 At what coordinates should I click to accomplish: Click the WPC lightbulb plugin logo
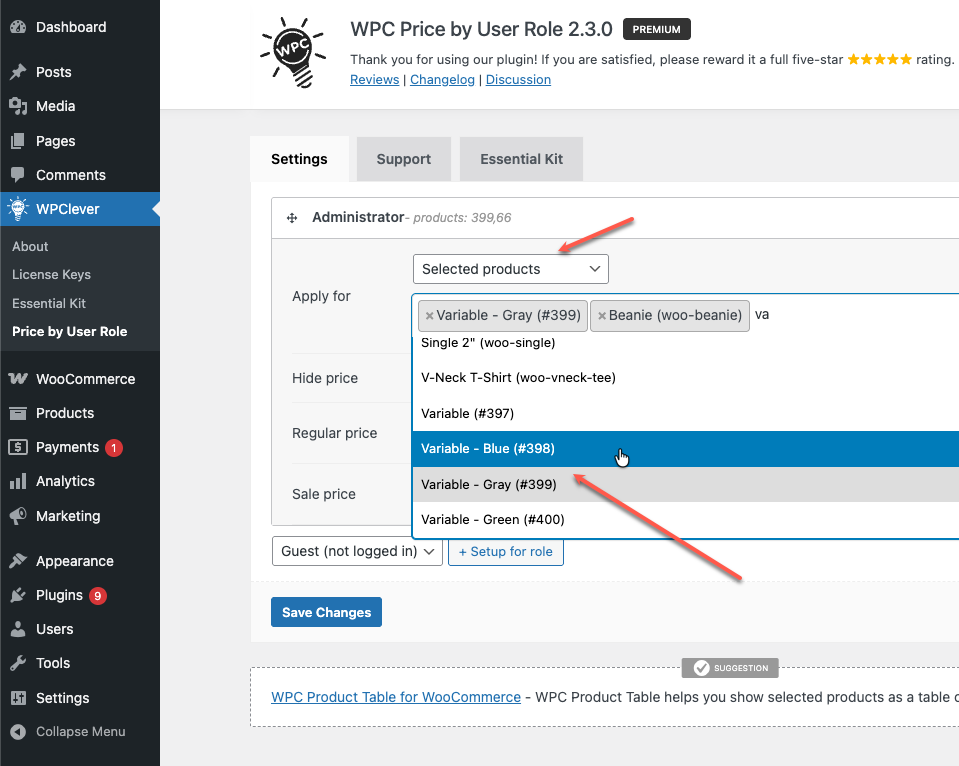click(293, 53)
